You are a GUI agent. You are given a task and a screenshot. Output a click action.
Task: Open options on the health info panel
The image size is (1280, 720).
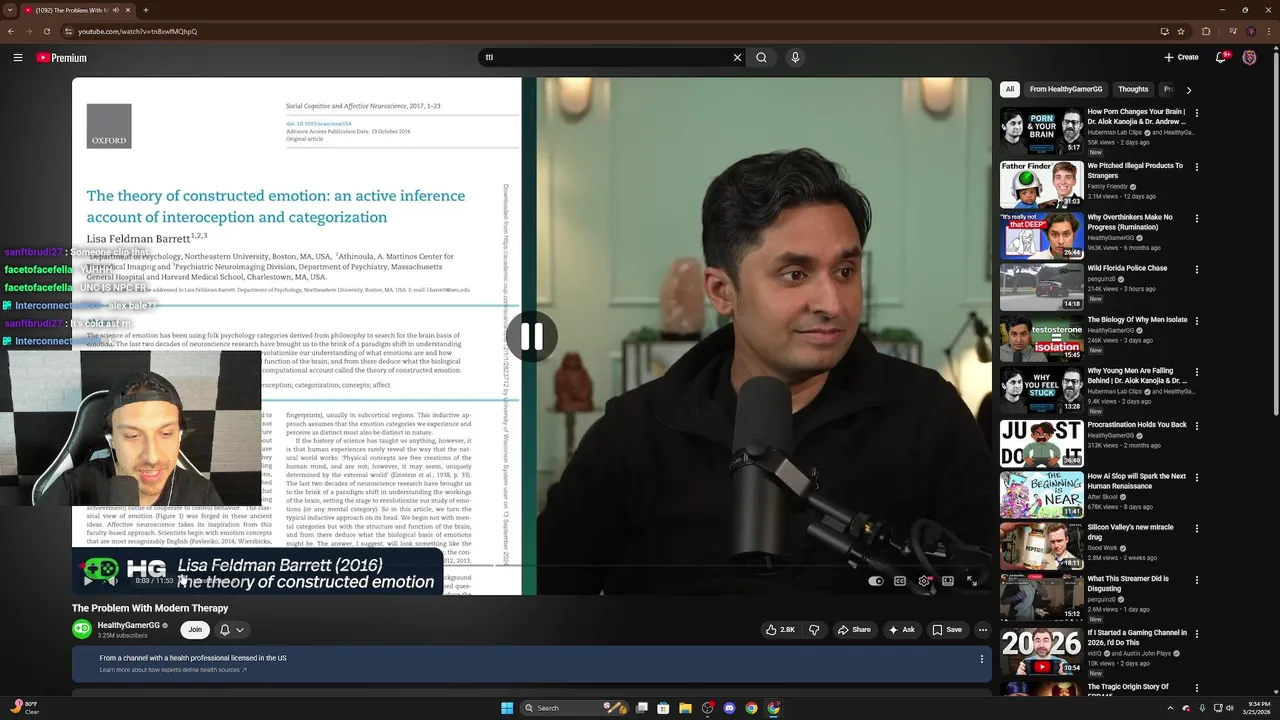click(x=982, y=659)
